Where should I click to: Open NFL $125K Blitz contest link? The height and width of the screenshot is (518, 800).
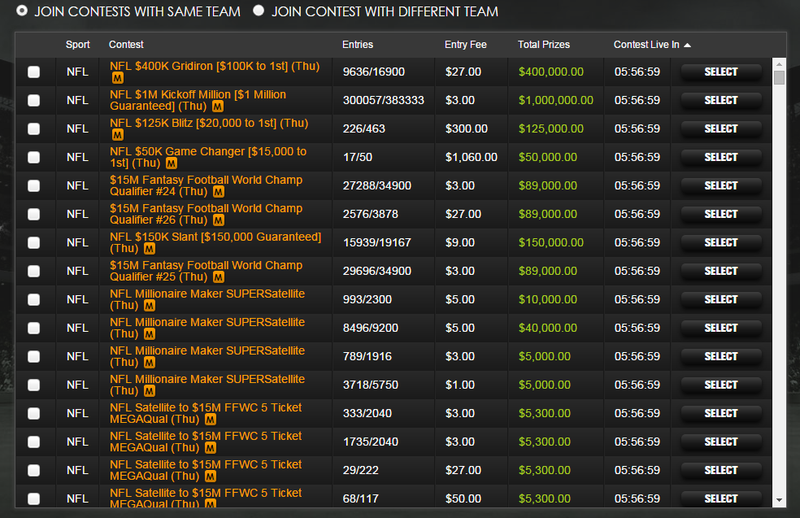tap(209, 124)
